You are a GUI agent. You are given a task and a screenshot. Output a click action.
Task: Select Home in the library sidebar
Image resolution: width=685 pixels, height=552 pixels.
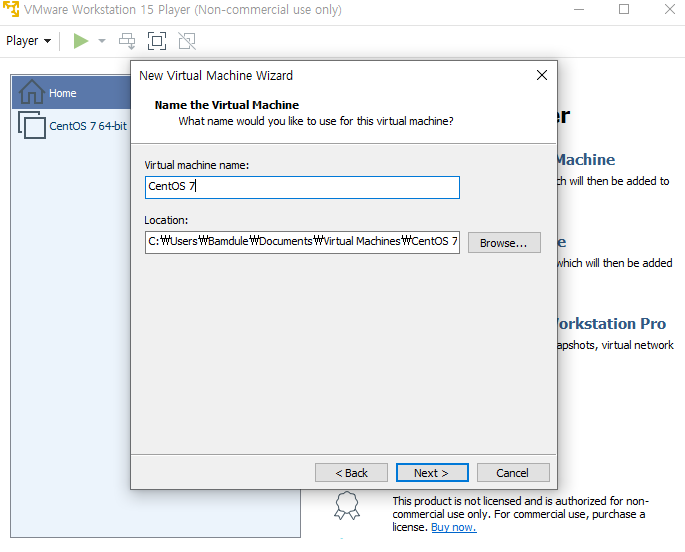72,93
